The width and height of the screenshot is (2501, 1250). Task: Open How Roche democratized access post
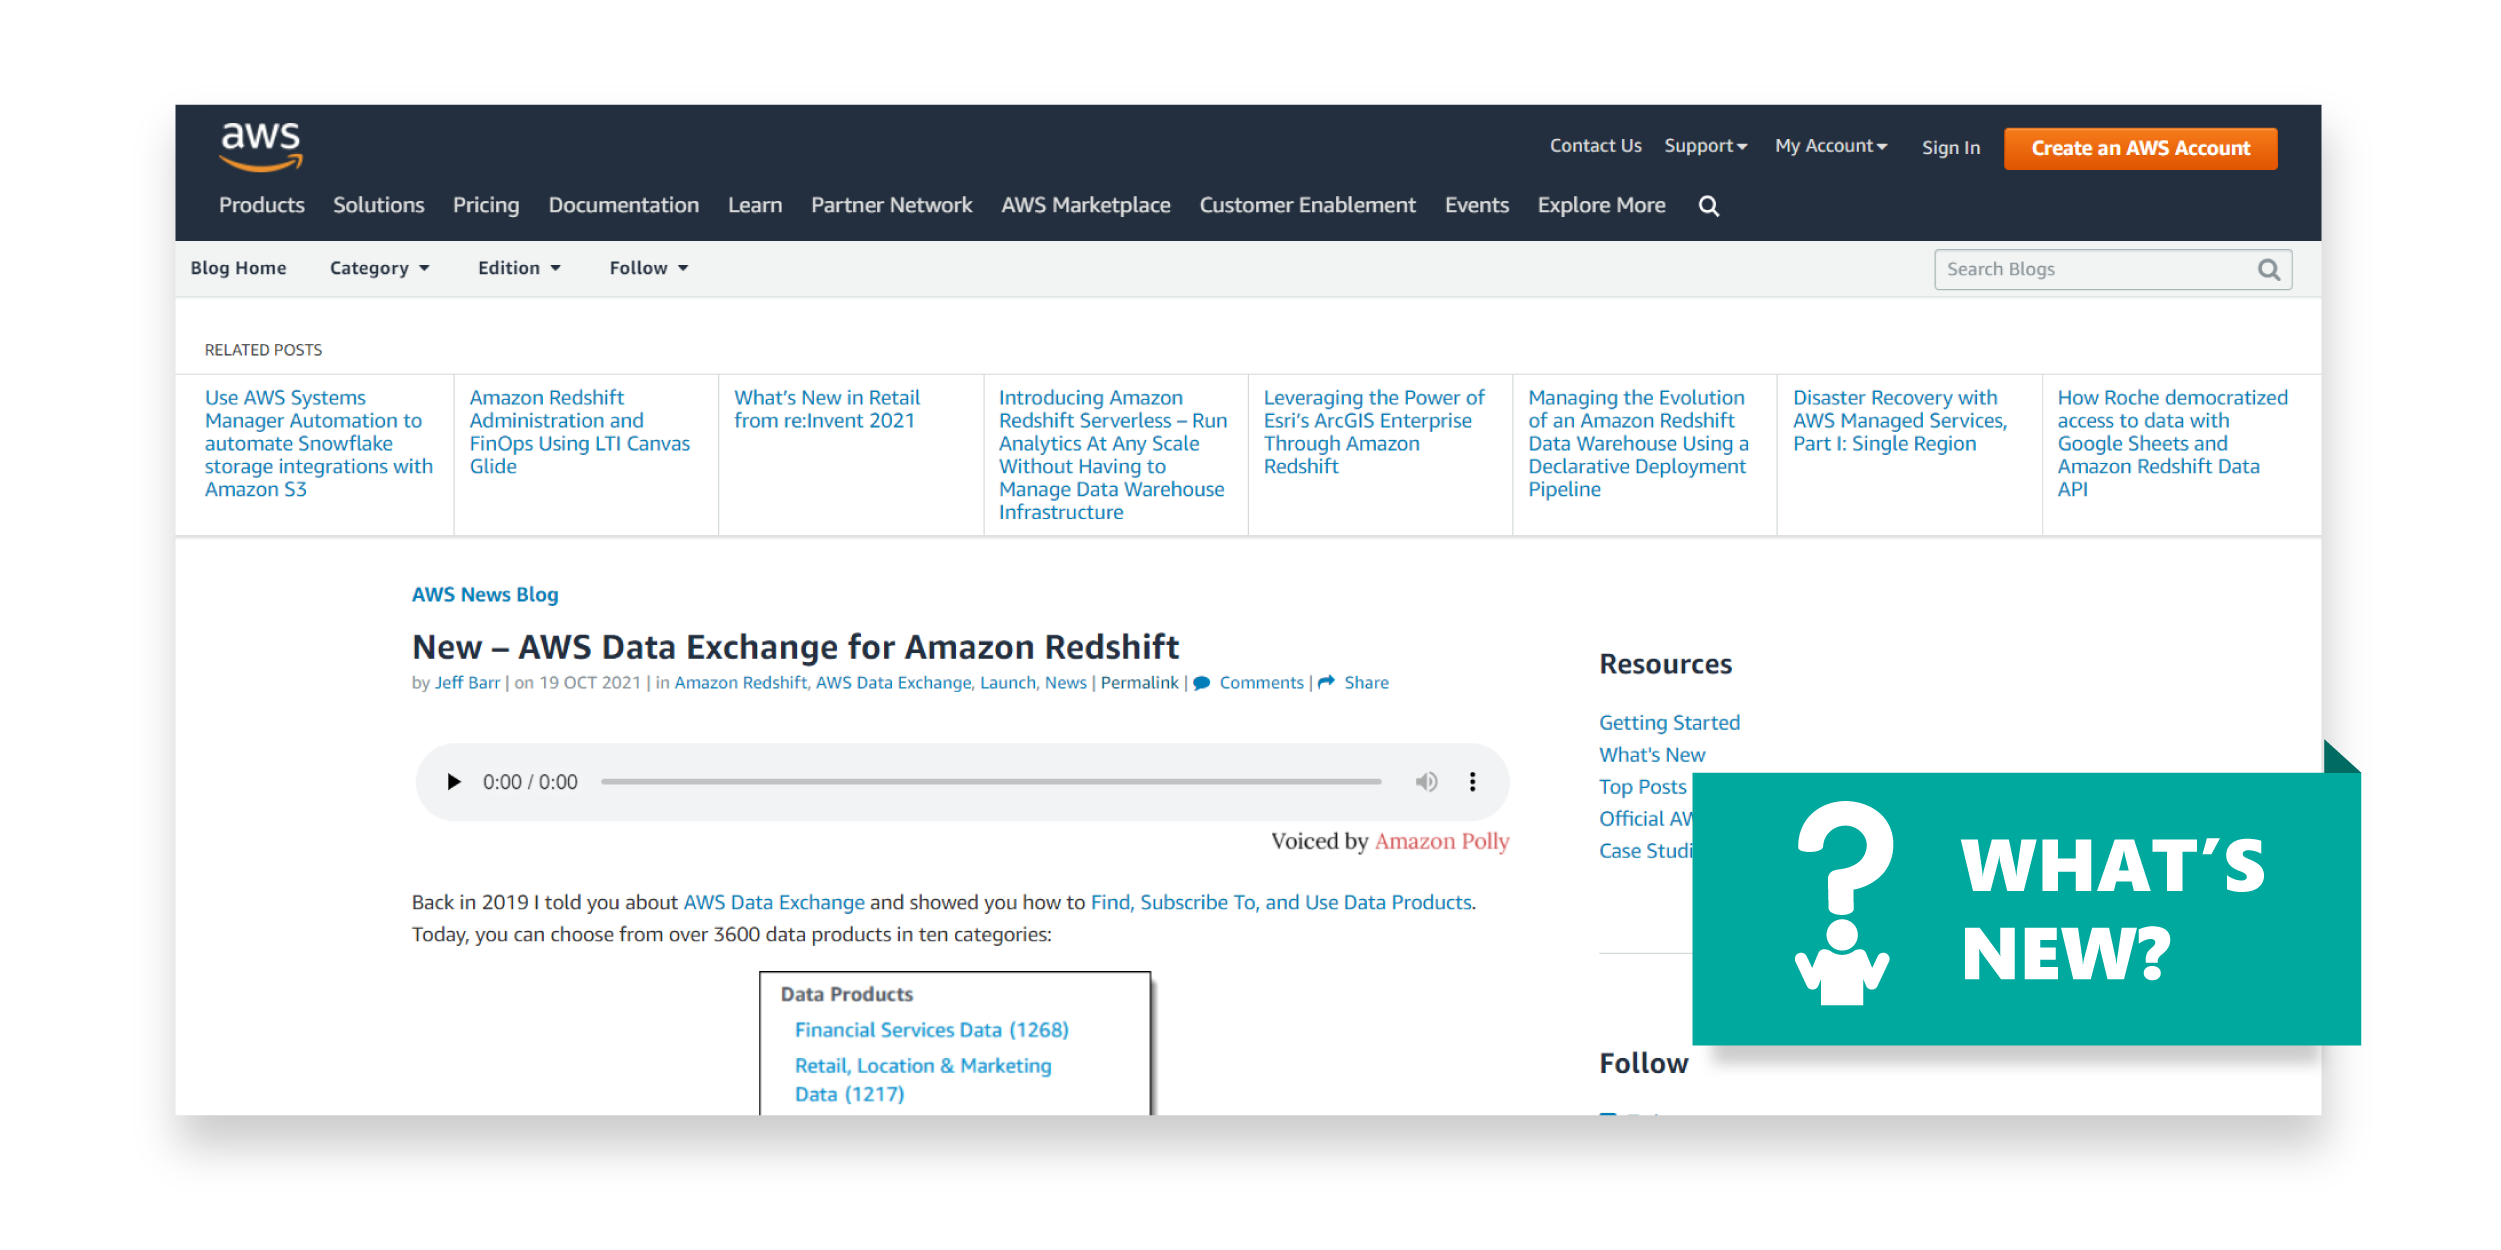(2172, 444)
